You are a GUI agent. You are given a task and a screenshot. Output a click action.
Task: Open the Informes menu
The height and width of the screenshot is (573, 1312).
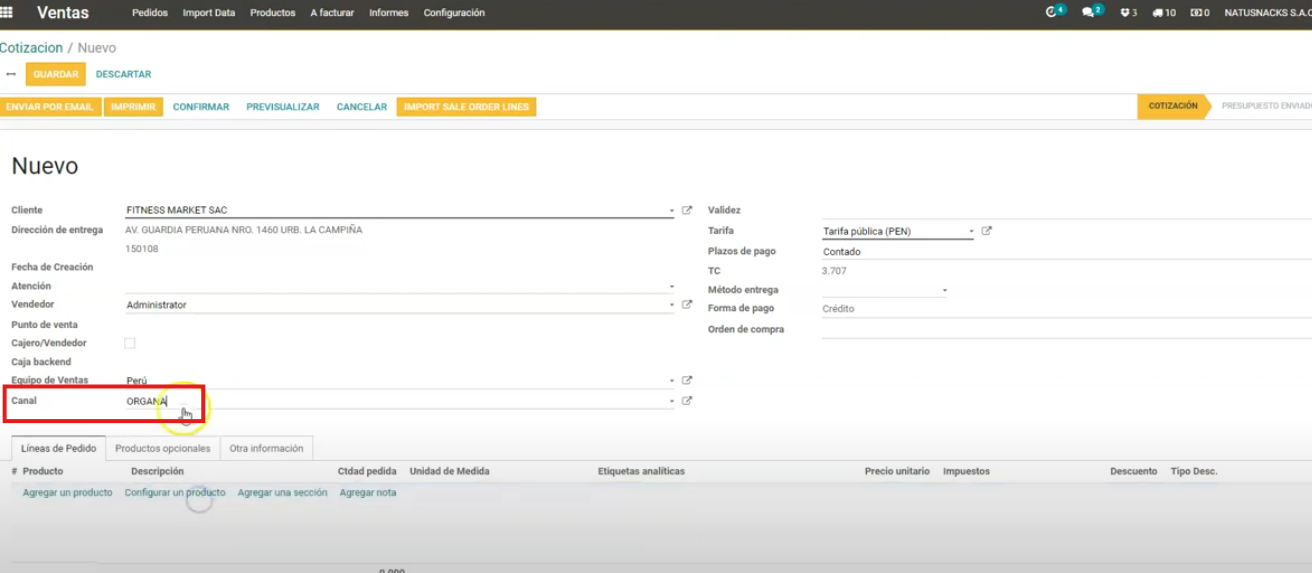pyautogui.click(x=388, y=13)
